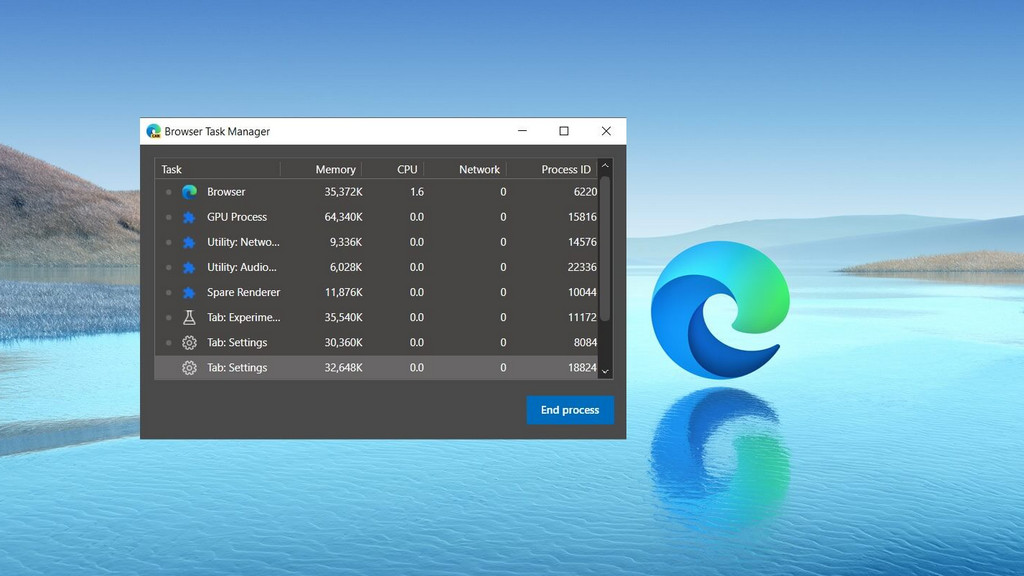Viewport: 1024px width, 576px height.
Task: Click process ID 10044
Action: [583, 293]
